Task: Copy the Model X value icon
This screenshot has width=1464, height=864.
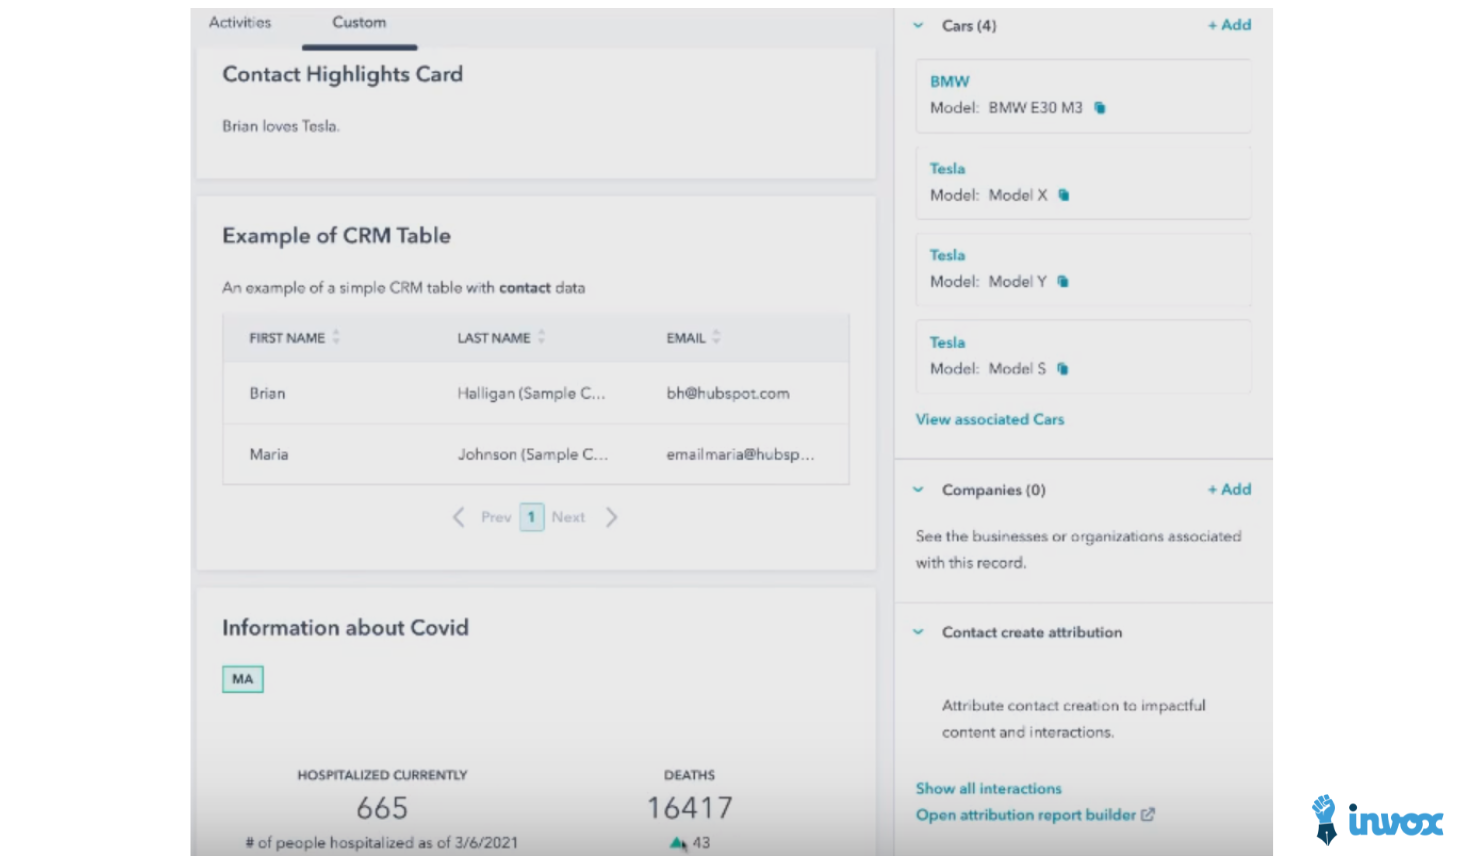Action: 1064,195
